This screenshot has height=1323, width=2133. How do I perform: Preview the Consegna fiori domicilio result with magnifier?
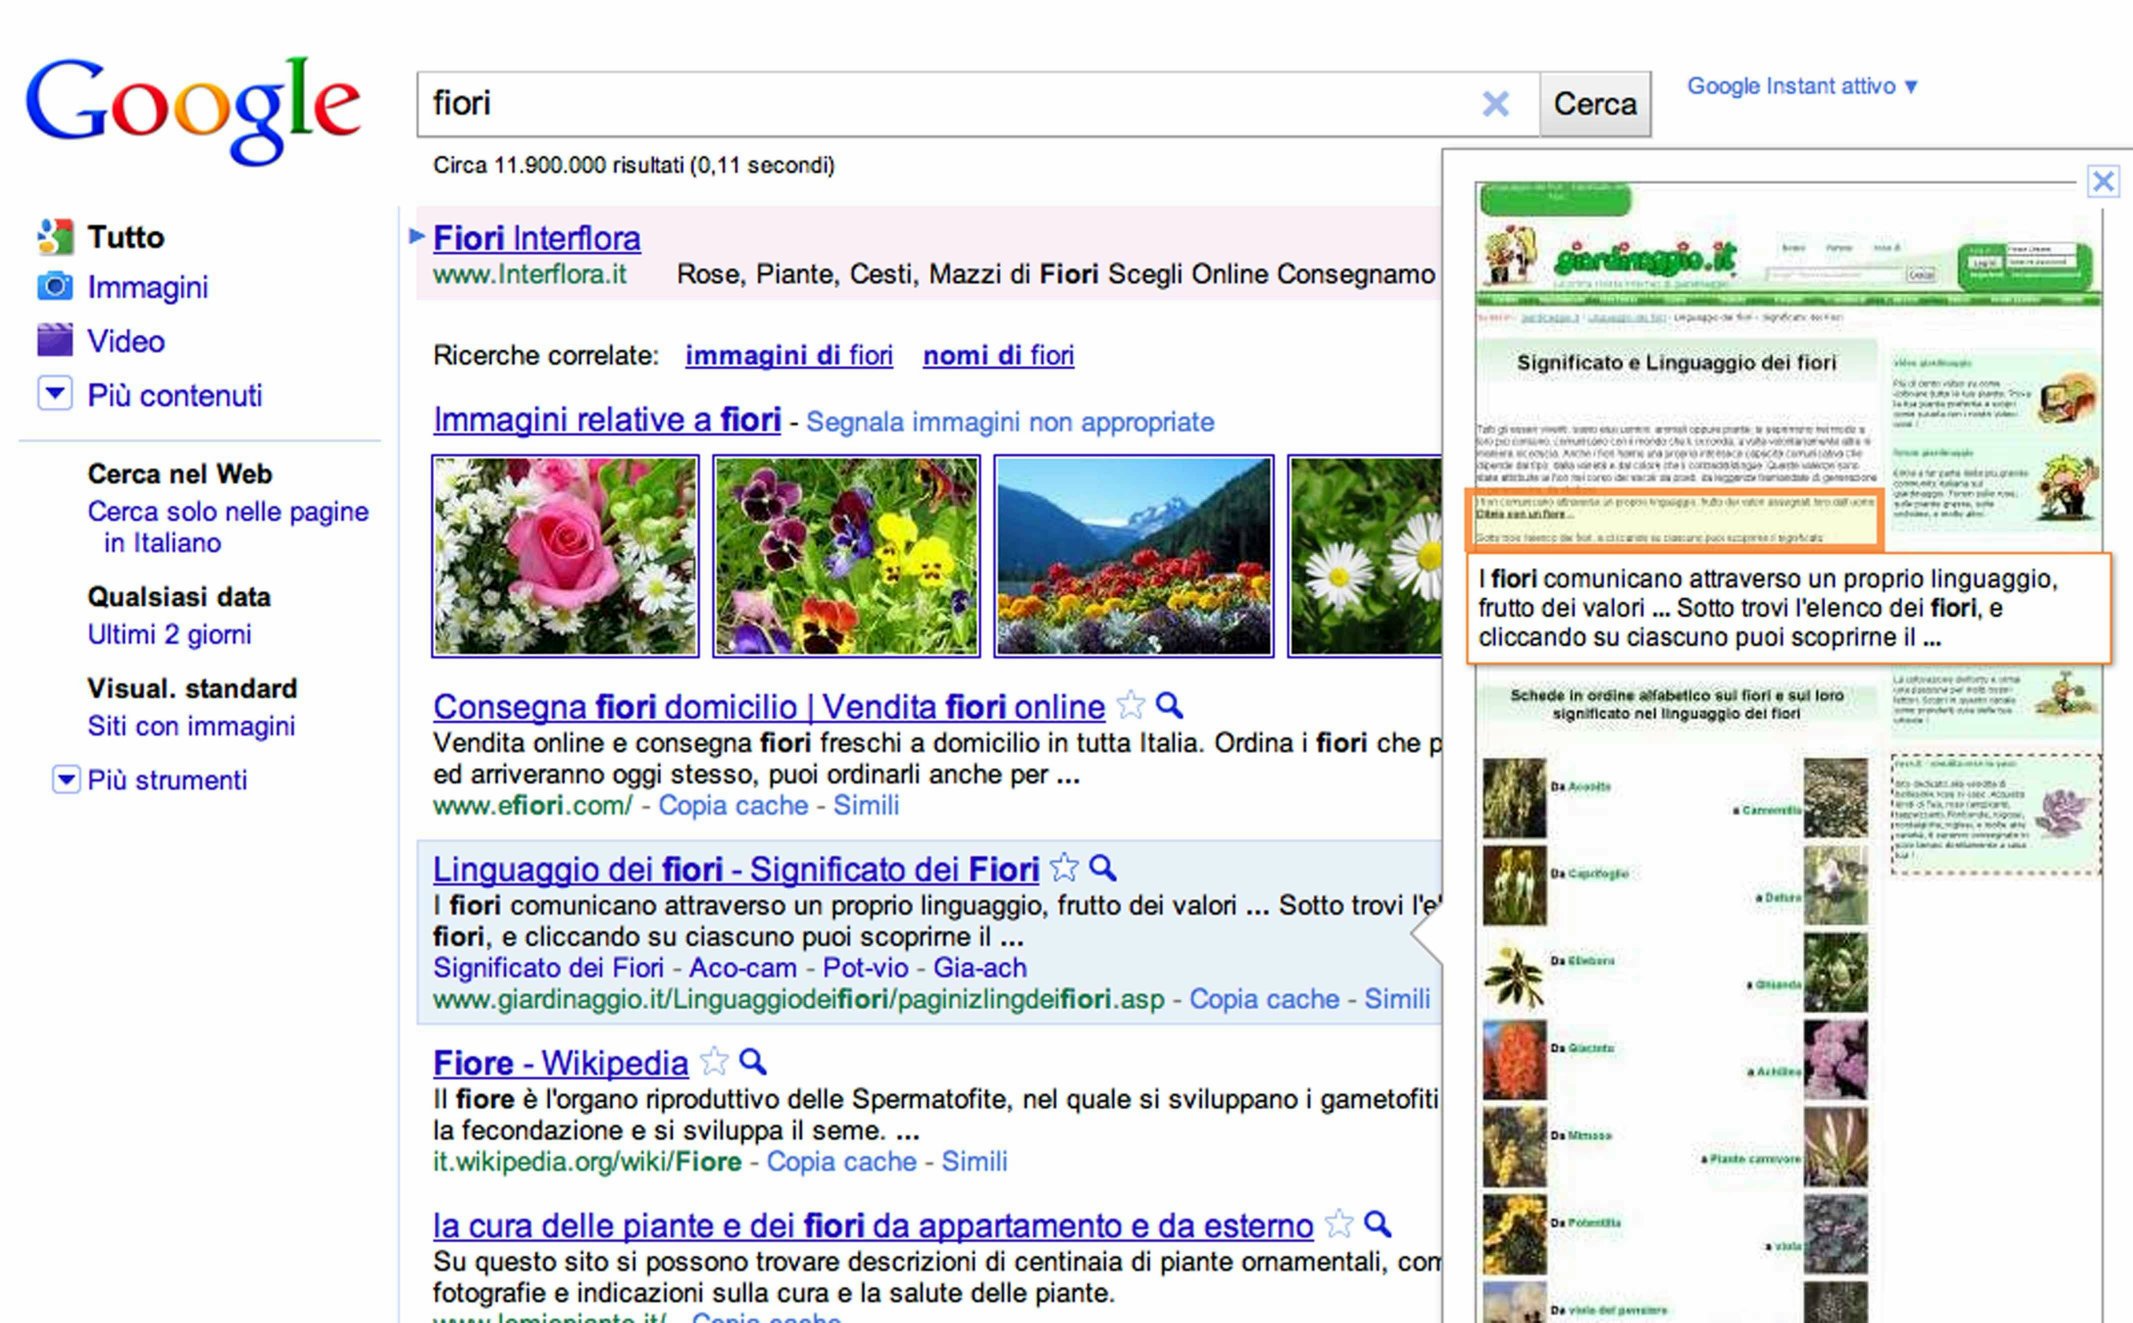pyautogui.click(x=1169, y=706)
